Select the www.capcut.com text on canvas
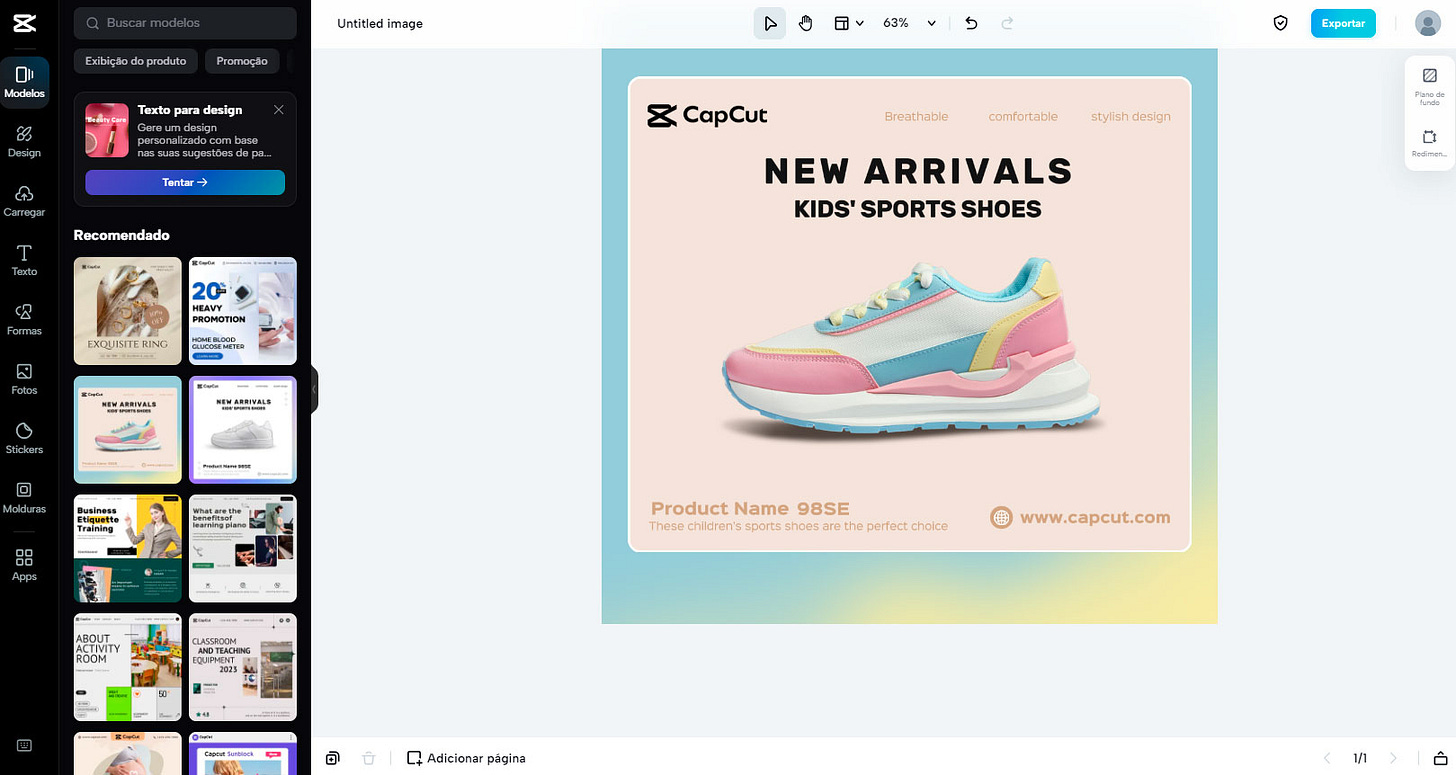This screenshot has width=1456, height=775. (1095, 517)
